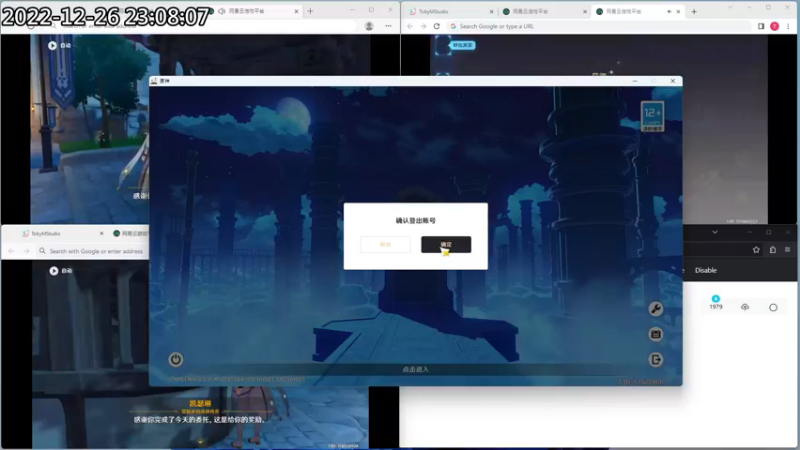800x450 pixels.
Task: Open the wrench repair icon in Genshin window
Action: click(656, 309)
